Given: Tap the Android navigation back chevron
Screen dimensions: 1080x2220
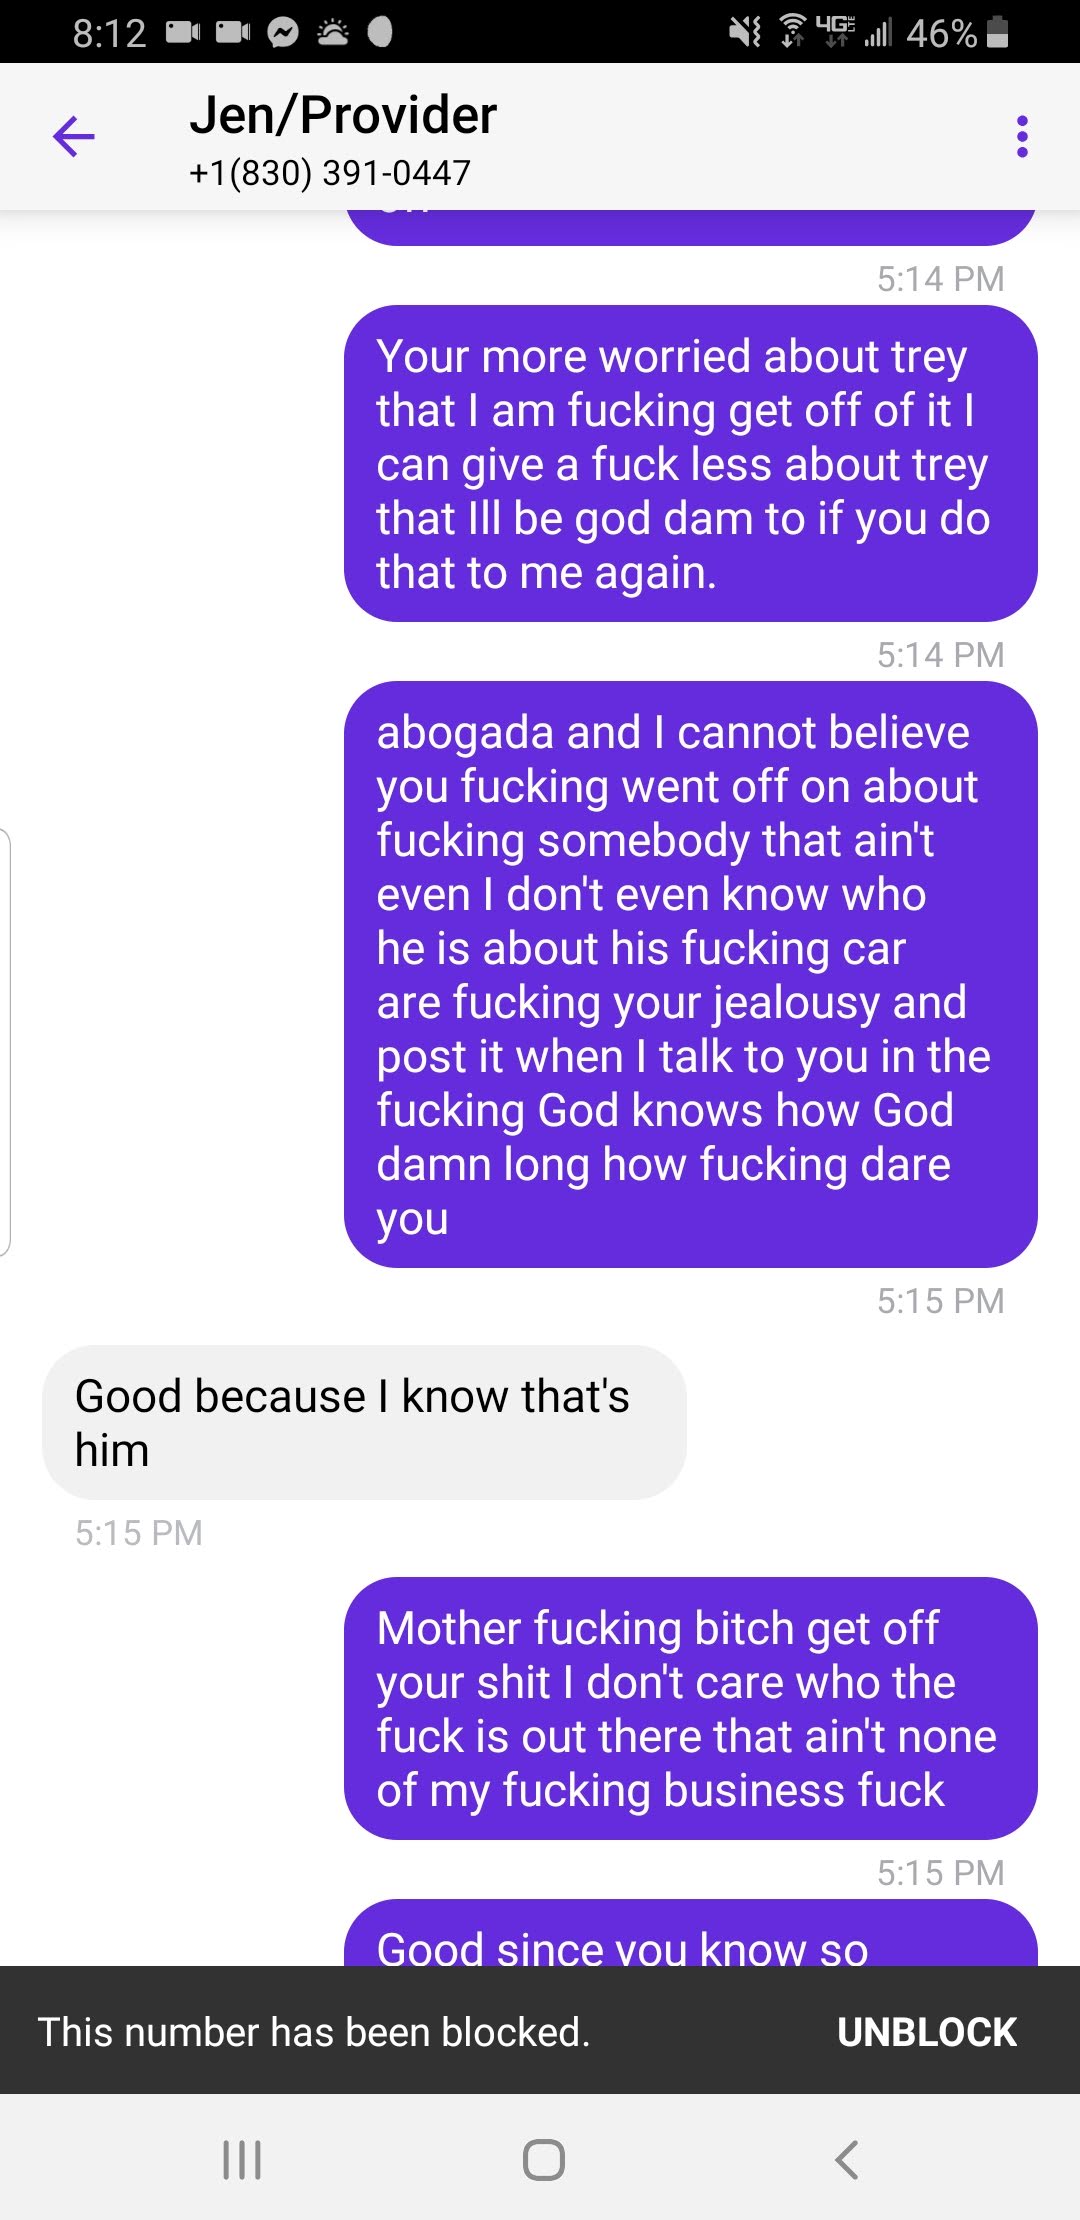Looking at the screenshot, I should pyautogui.click(x=846, y=2159).
